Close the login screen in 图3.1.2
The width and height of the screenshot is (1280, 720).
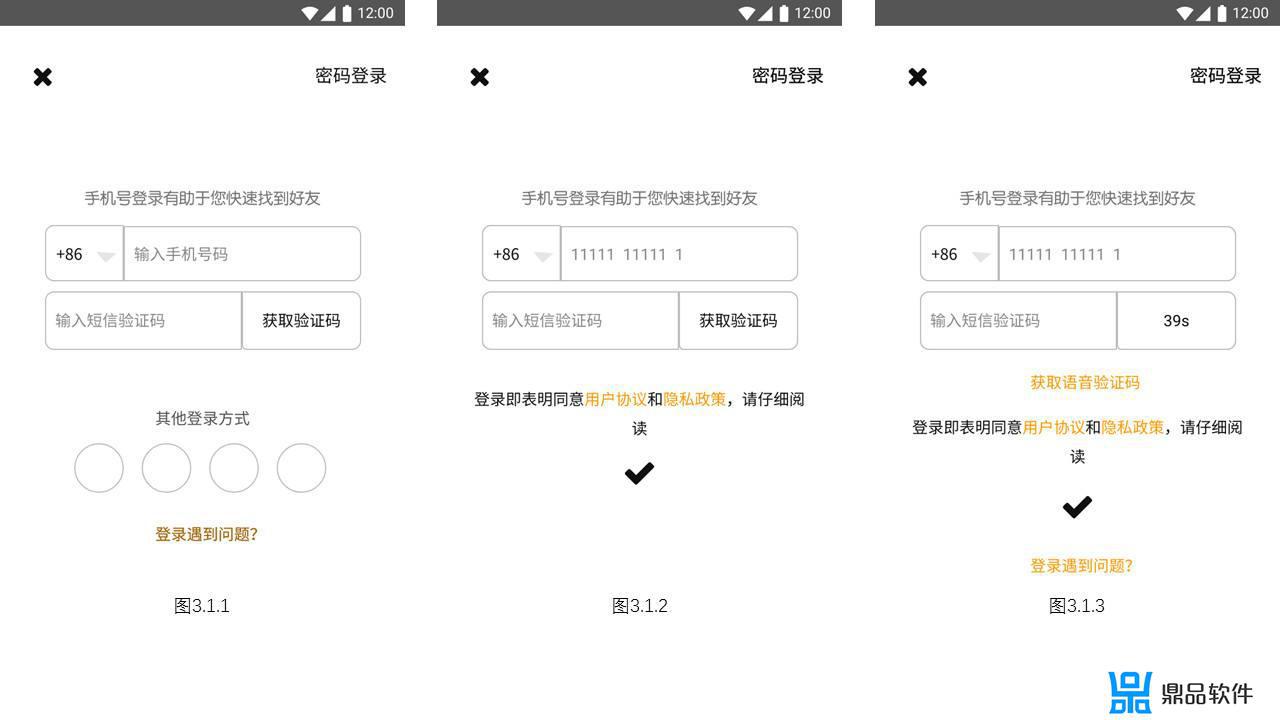pos(479,76)
